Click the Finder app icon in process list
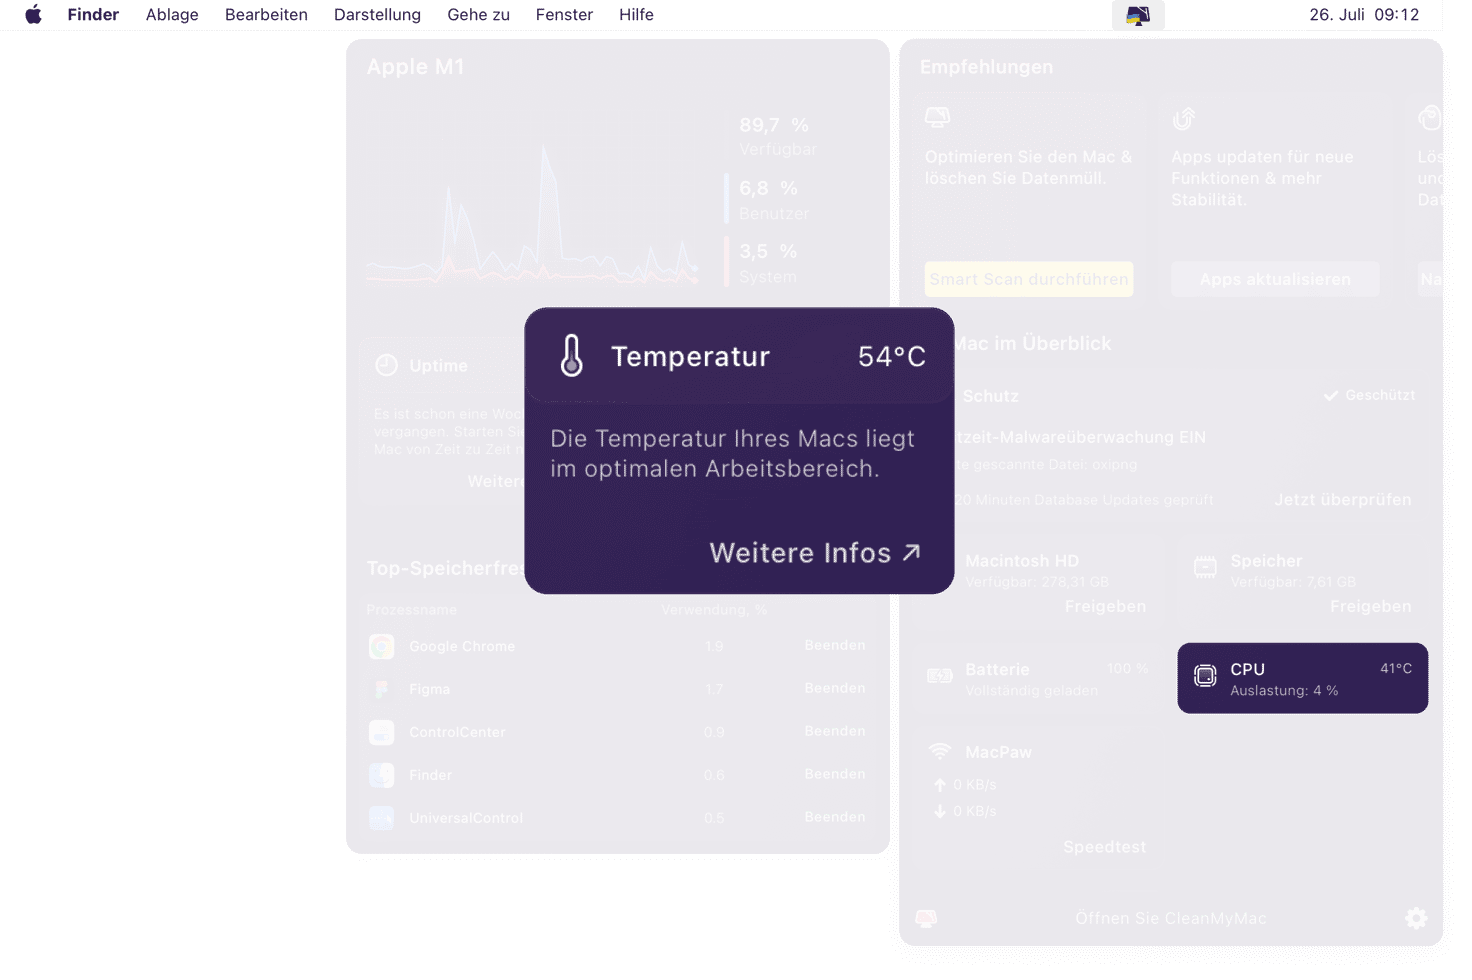This screenshot has height=980, width=1472. 381,775
